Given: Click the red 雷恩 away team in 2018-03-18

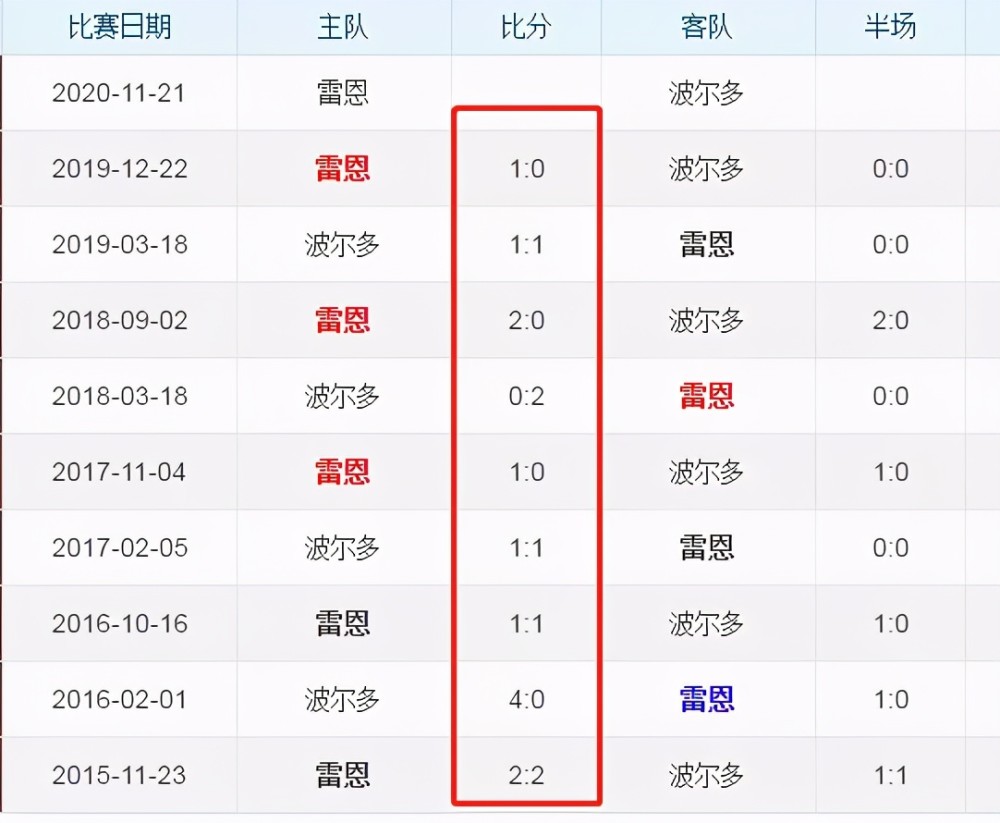Looking at the screenshot, I should (708, 396).
